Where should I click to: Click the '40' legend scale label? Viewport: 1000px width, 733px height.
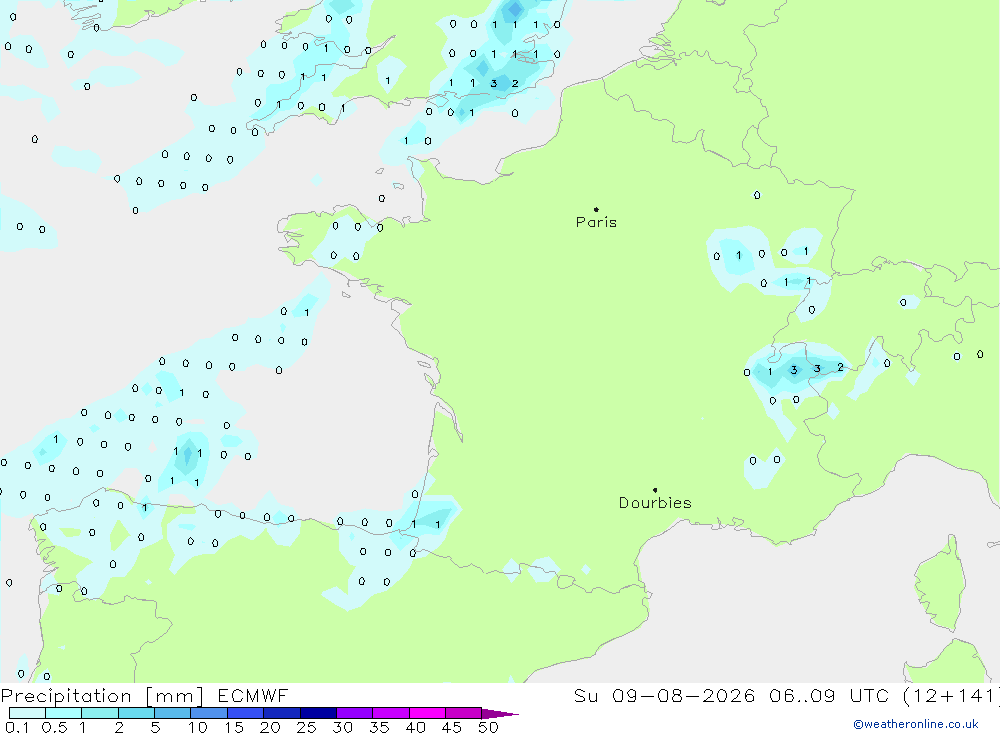point(416,727)
